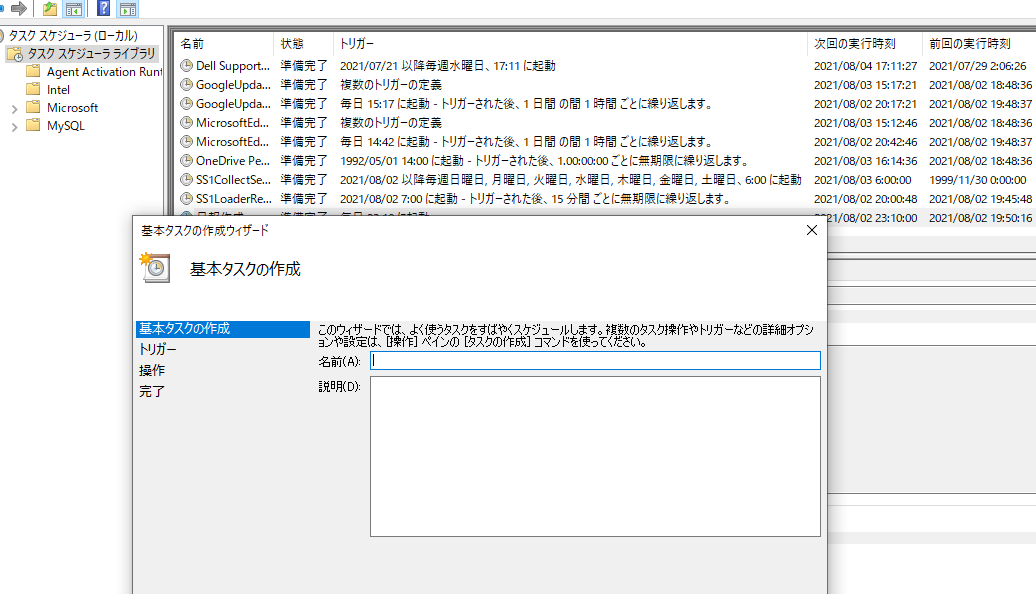Screen dimensions: 1036x594
Task: Open Help with the question mark icon
Action: coord(104,9)
